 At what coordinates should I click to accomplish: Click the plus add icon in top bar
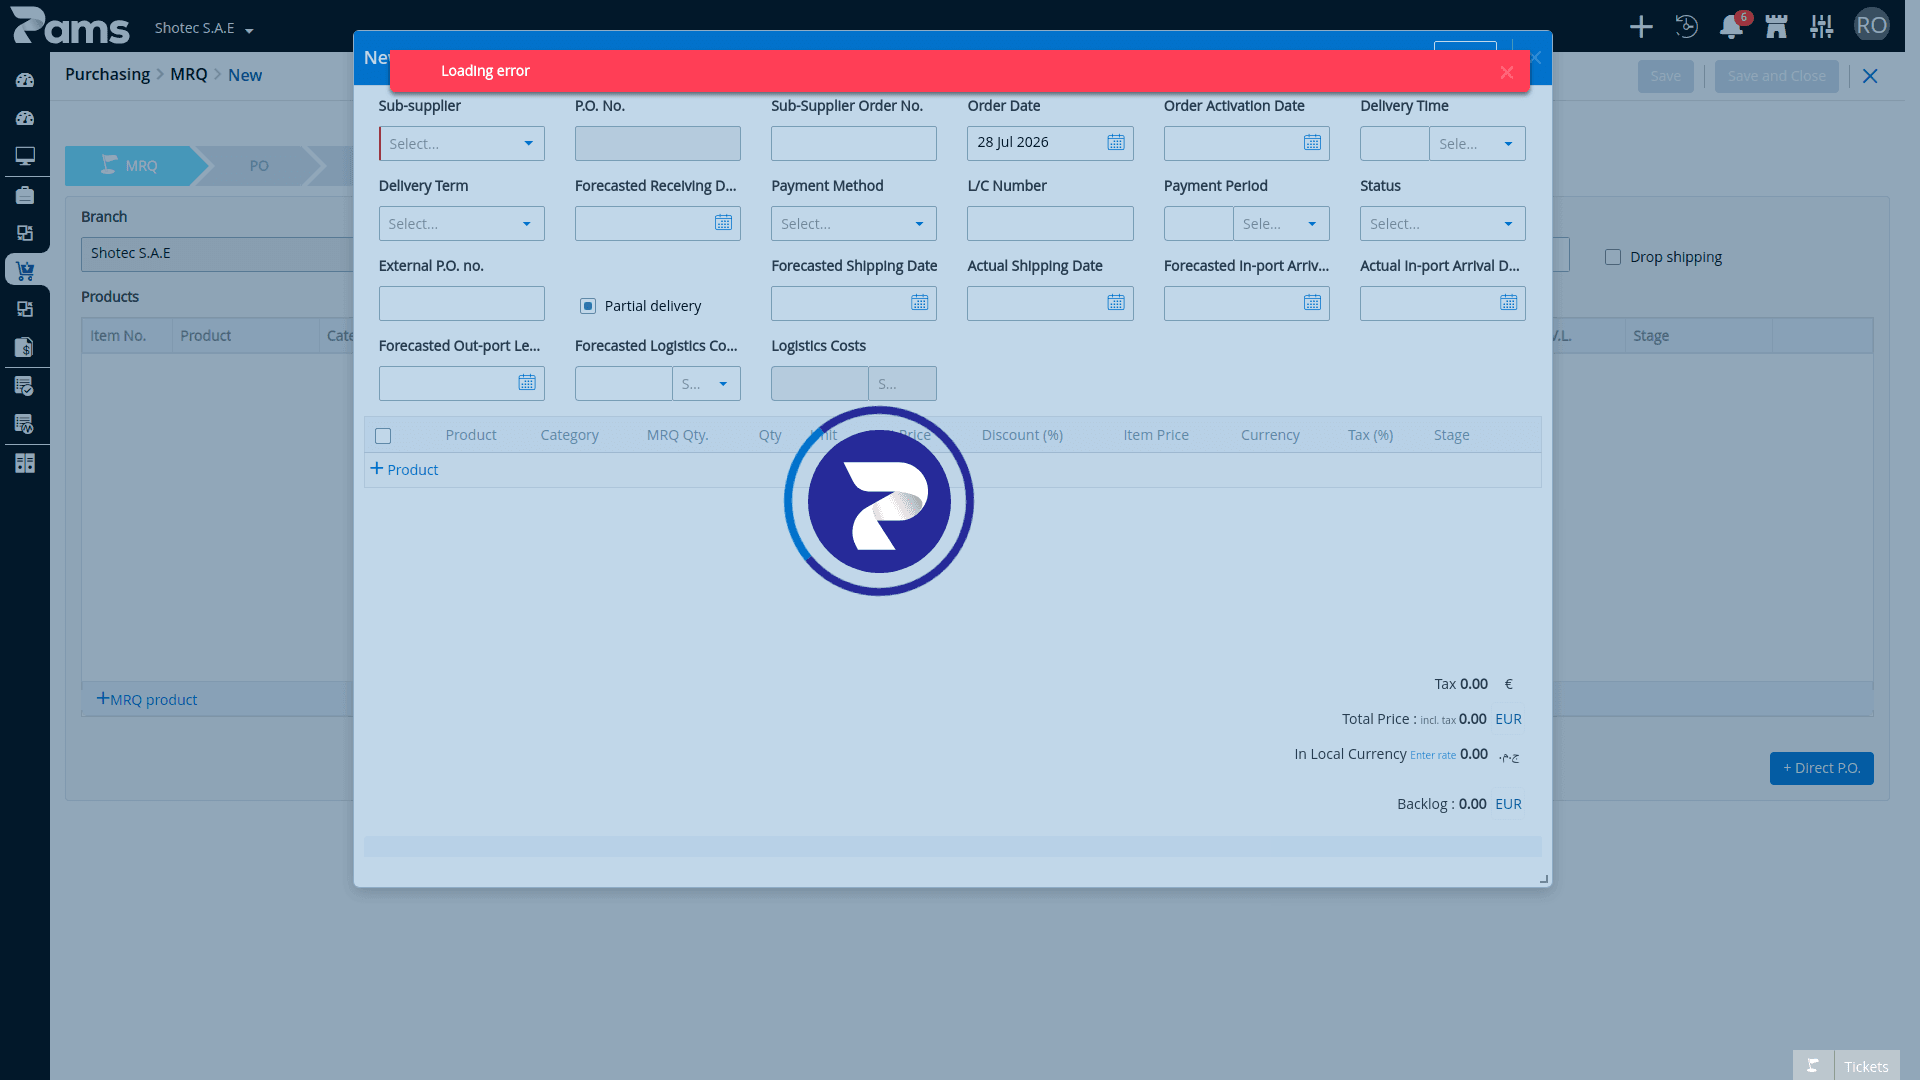(1641, 27)
